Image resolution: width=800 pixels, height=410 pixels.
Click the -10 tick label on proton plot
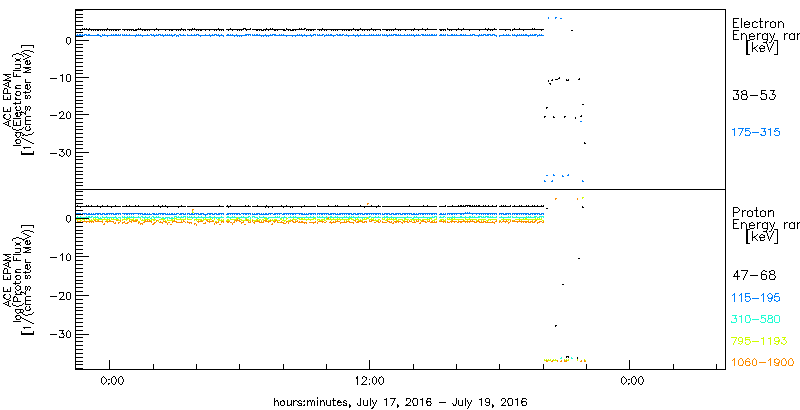60,257
